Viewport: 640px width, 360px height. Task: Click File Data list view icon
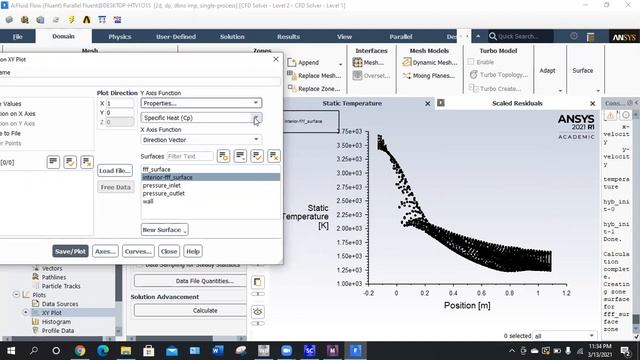(53, 162)
